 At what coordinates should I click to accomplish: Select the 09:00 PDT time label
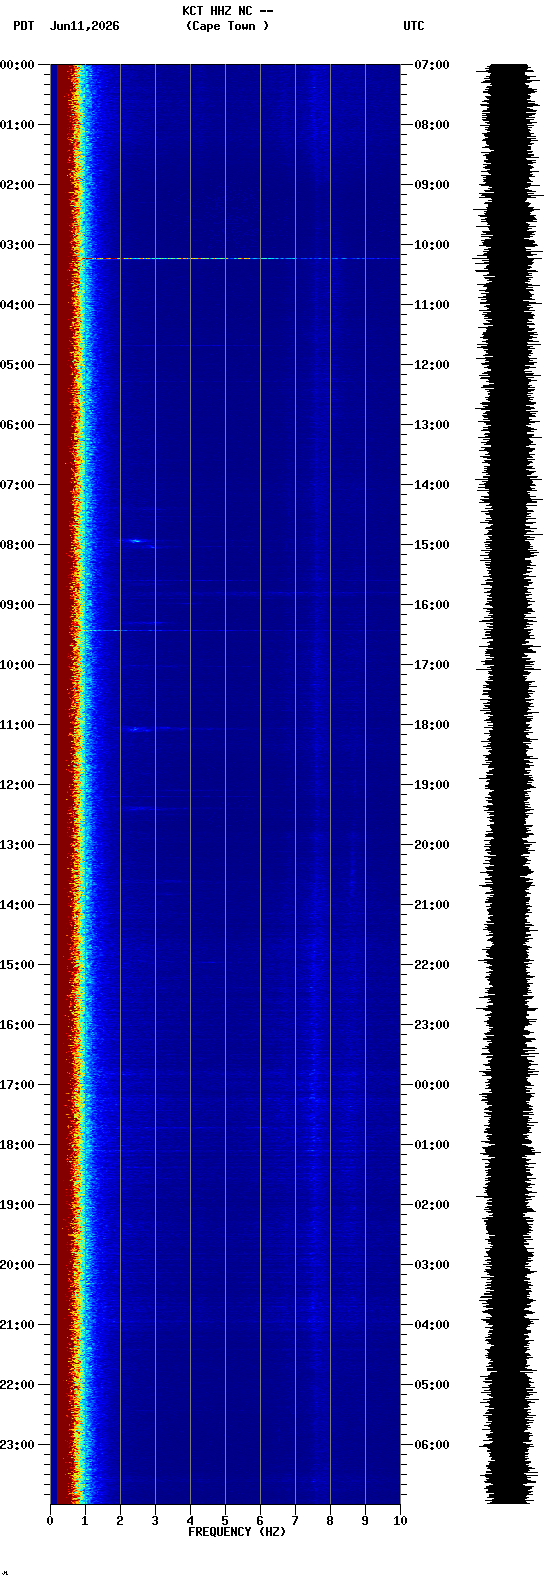(x=17, y=605)
